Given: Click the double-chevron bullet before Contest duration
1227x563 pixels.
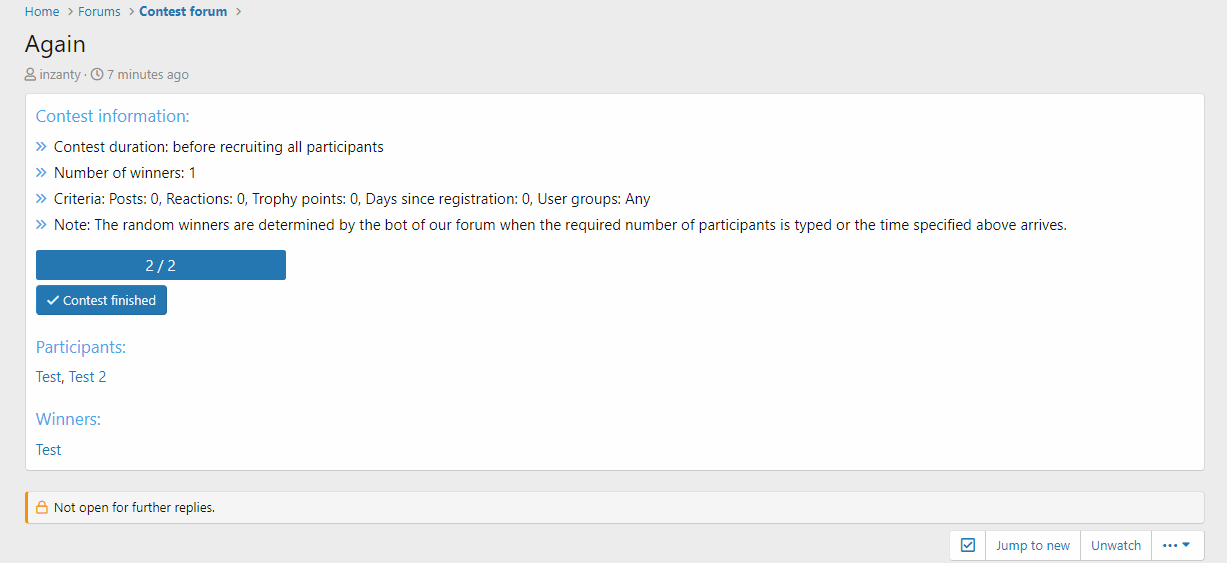Looking at the screenshot, I should [x=42, y=147].
